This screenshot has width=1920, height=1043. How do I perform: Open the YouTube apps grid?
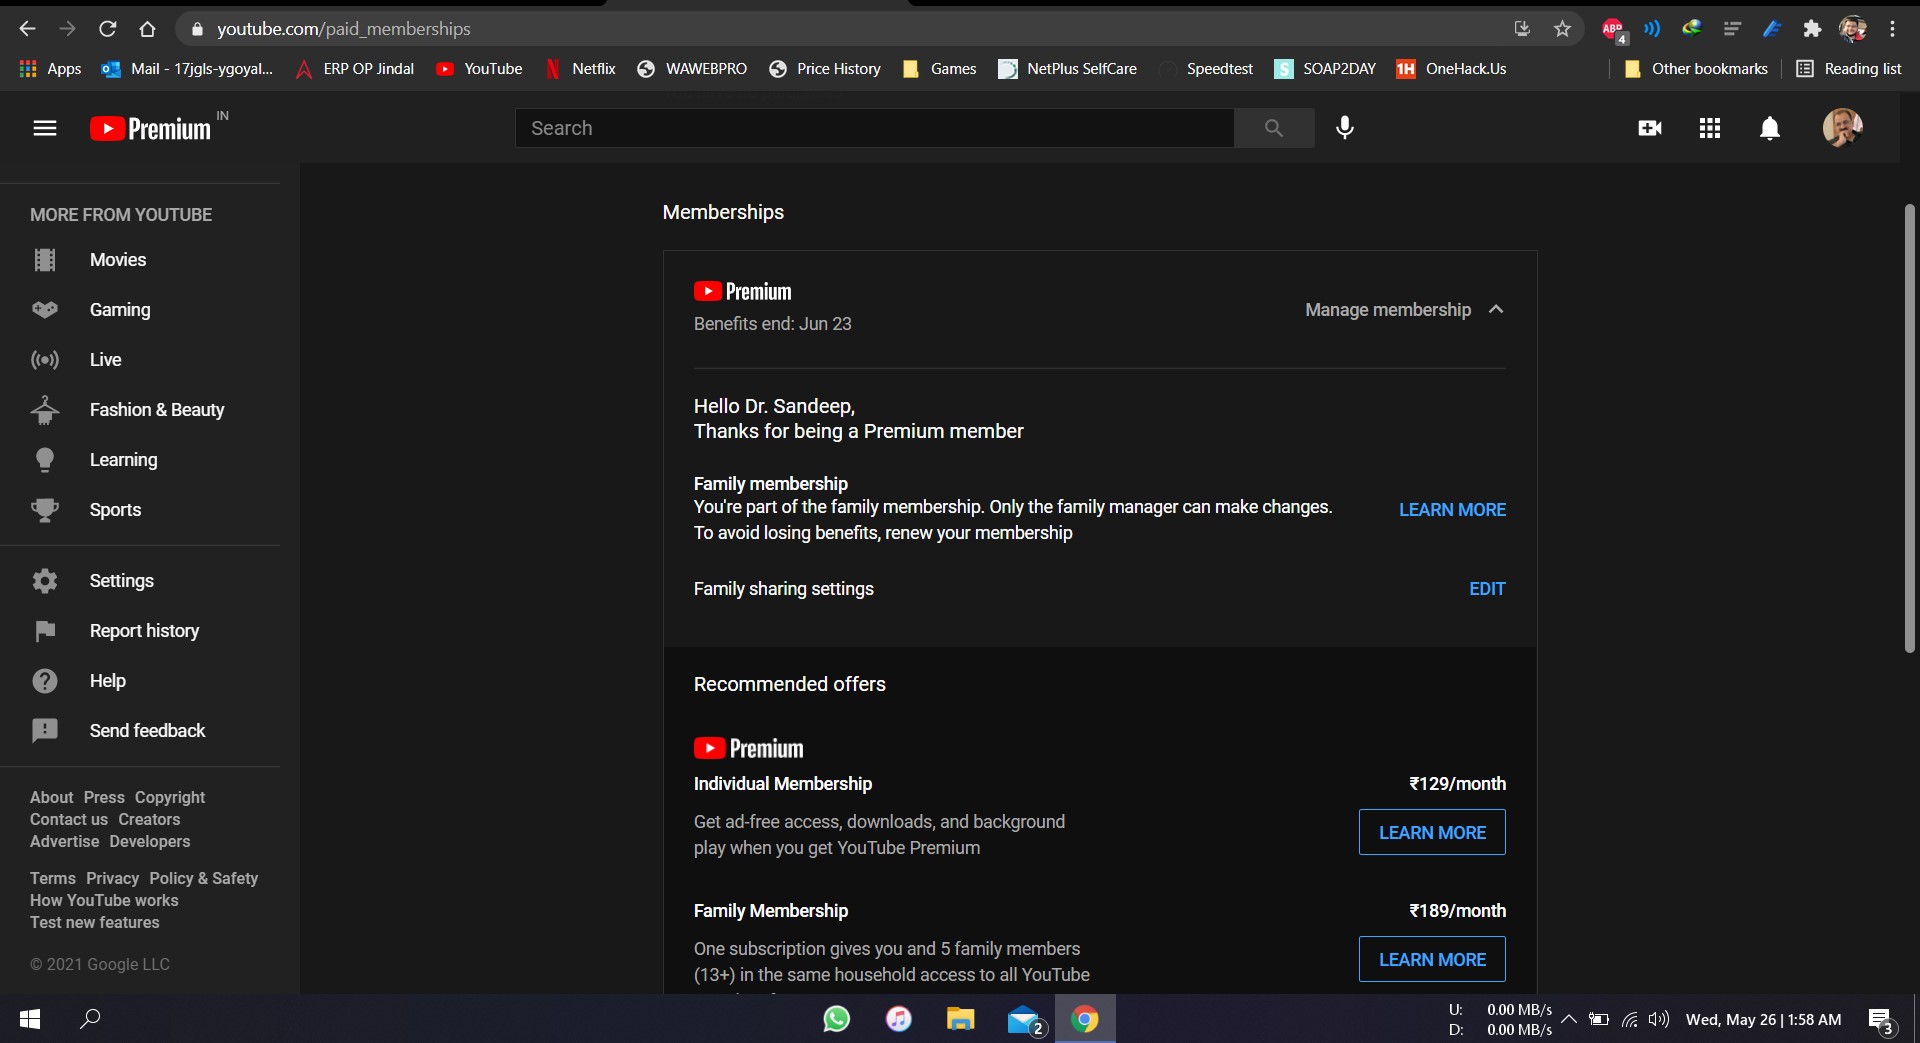(1709, 128)
